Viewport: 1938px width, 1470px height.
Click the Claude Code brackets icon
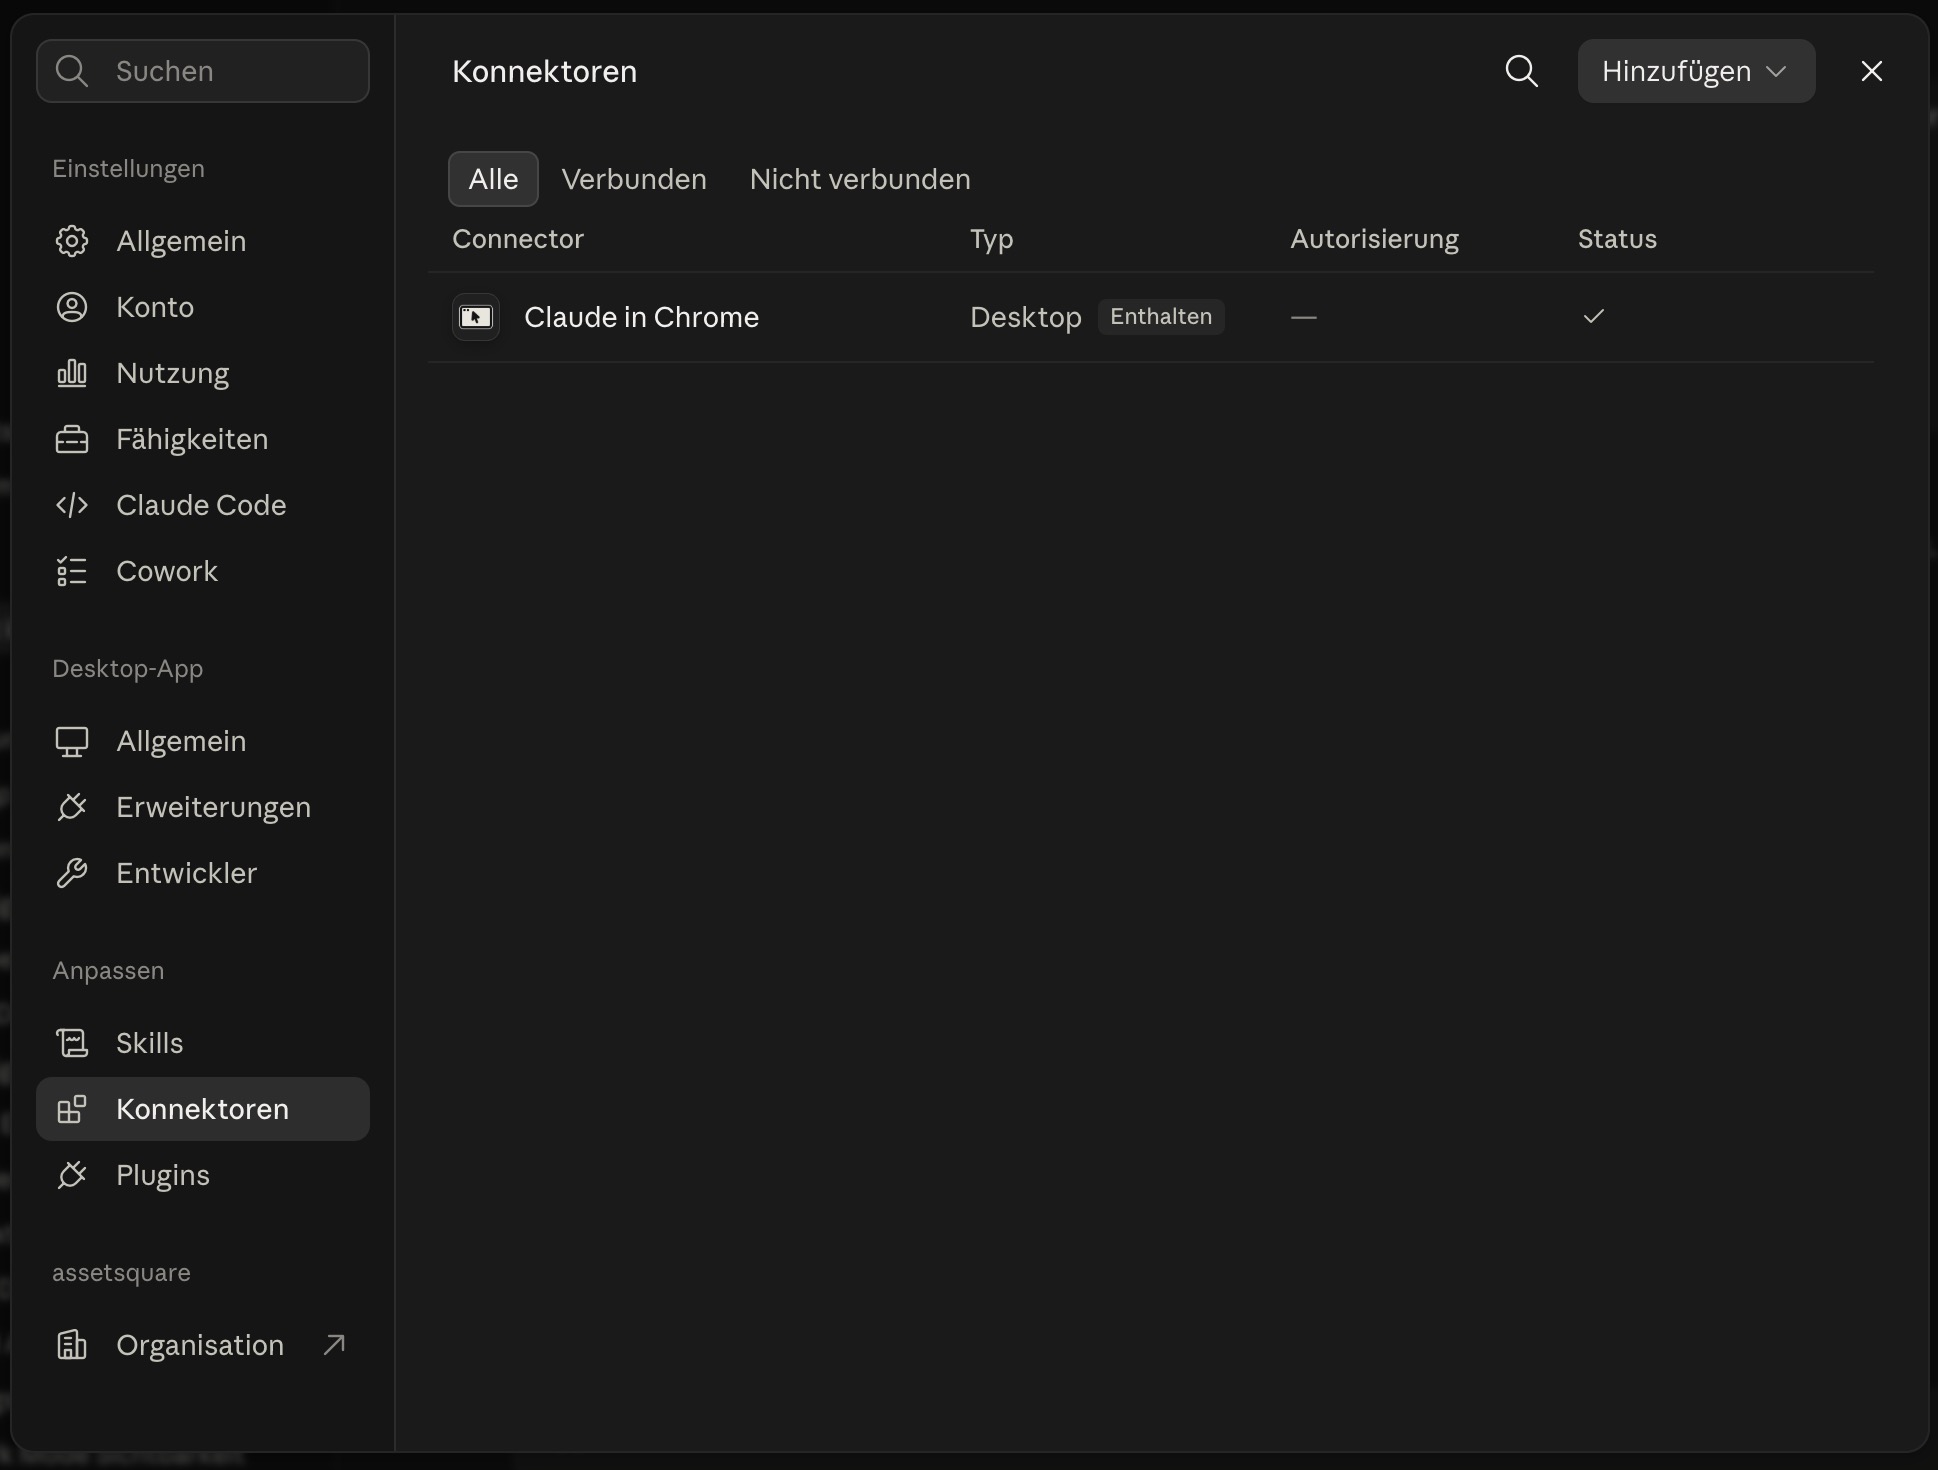72,505
